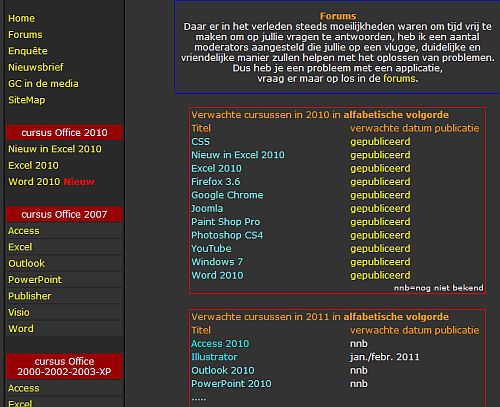Follow the yellow forums link in announcement
Image resolution: width=500 pixels, height=407 pixels.
[x=399, y=79]
